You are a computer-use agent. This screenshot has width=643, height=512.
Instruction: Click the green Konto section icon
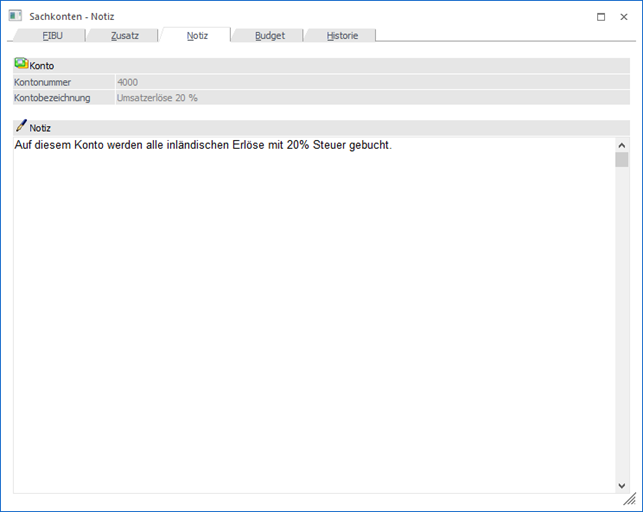tap(21, 64)
